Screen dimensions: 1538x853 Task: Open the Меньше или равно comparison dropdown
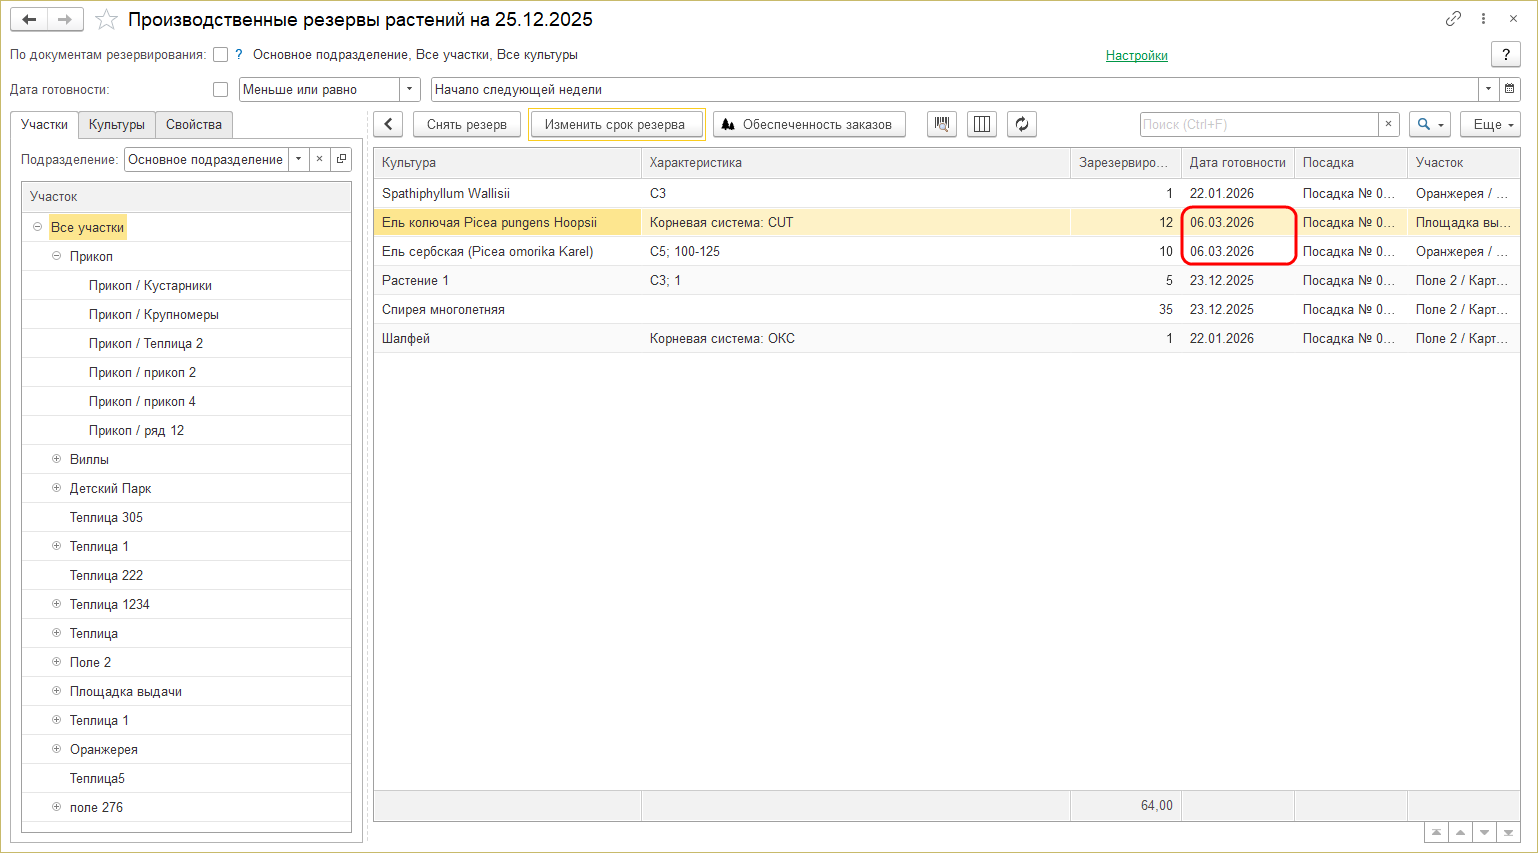[409, 89]
